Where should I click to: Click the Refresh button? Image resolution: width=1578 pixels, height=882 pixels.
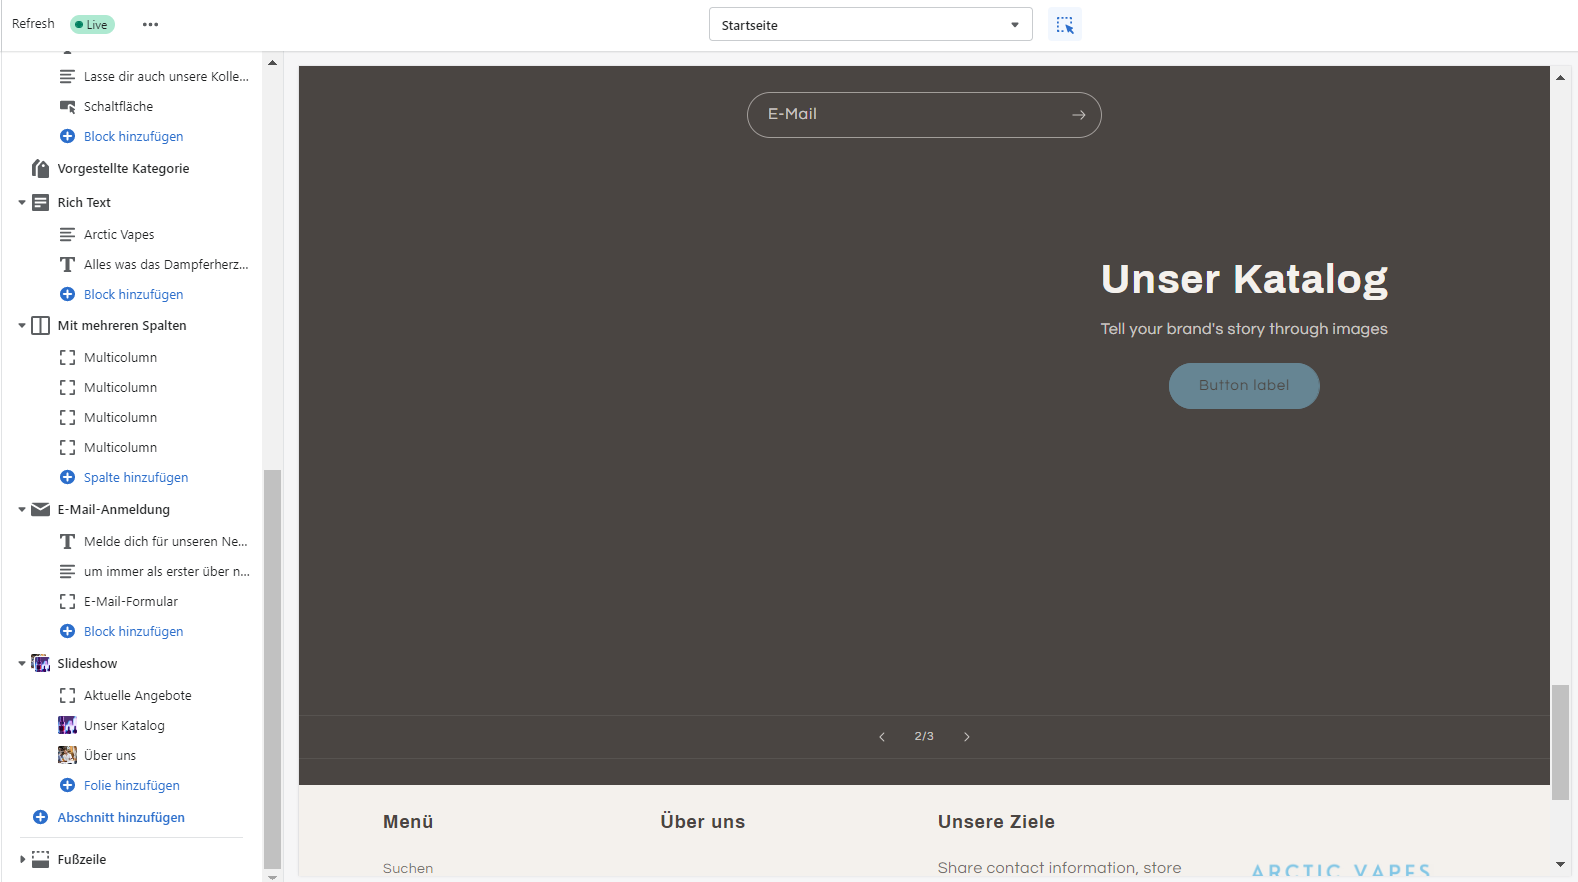[x=33, y=24]
